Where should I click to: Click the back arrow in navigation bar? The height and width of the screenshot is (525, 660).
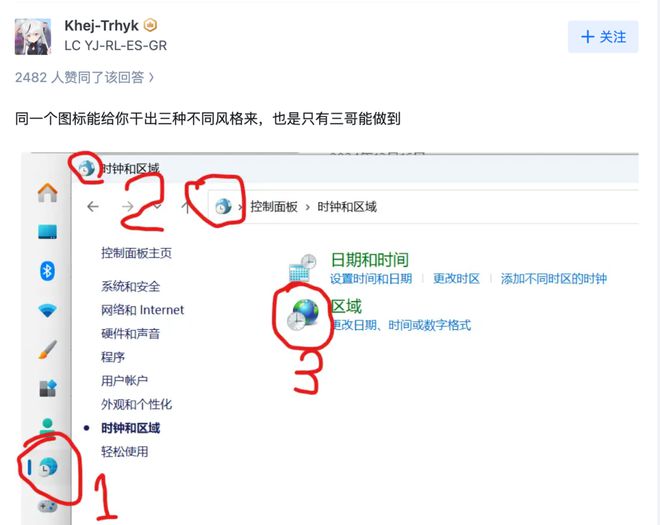coord(93,206)
